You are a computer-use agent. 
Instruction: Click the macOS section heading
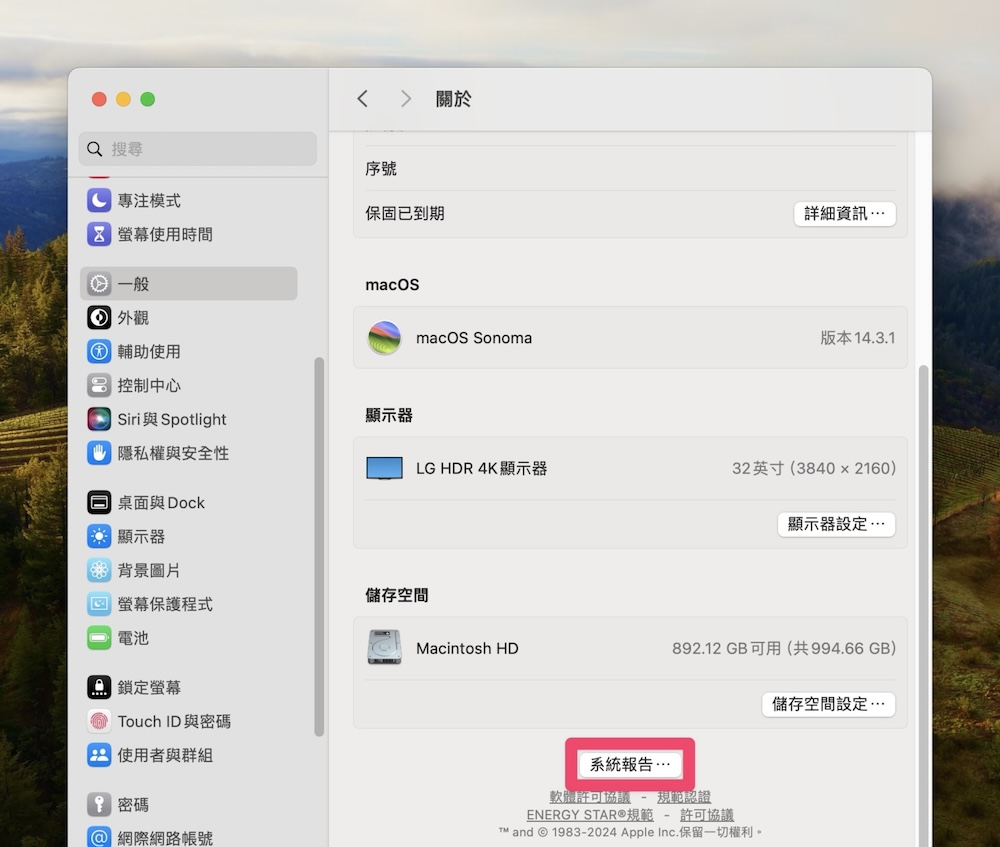pyautogui.click(x=392, y=284)
